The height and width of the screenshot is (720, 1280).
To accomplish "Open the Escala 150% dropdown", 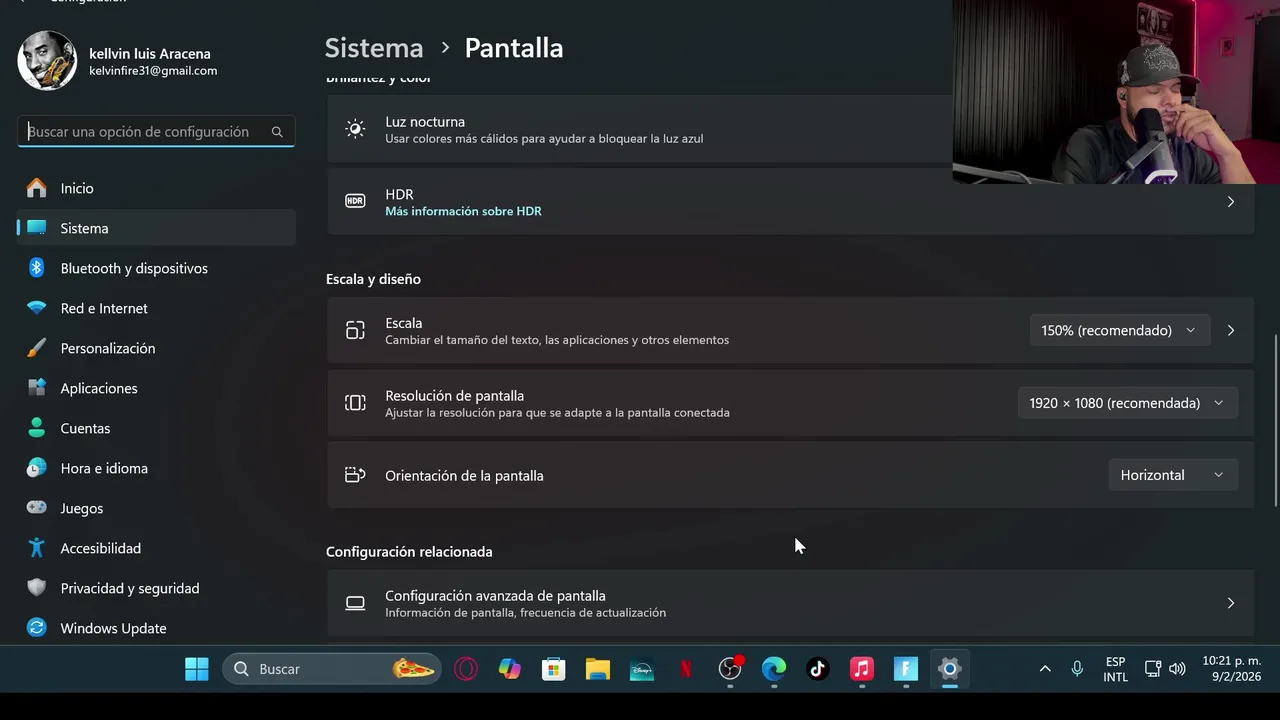I will pos(1119,330).
